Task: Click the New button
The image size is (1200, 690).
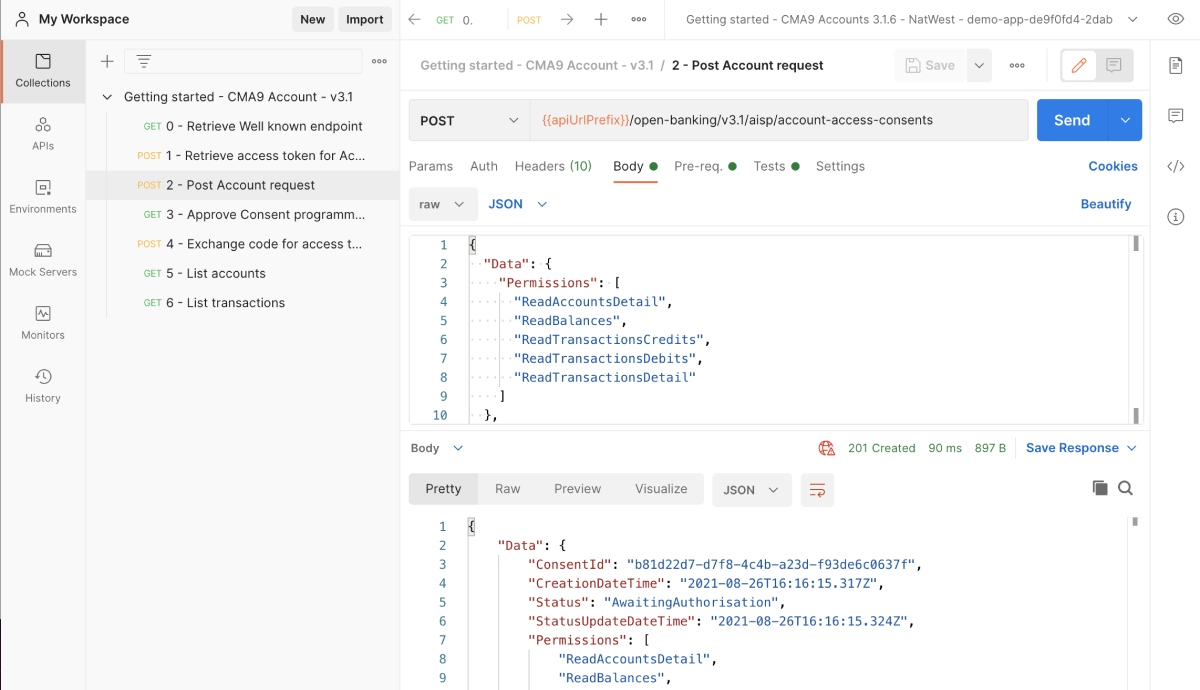Action: point(313,19)
